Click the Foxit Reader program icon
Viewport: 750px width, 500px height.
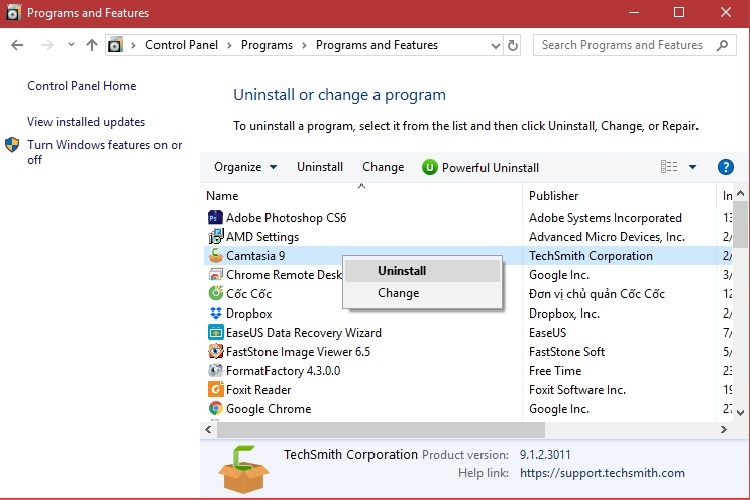tap(215, 390)
